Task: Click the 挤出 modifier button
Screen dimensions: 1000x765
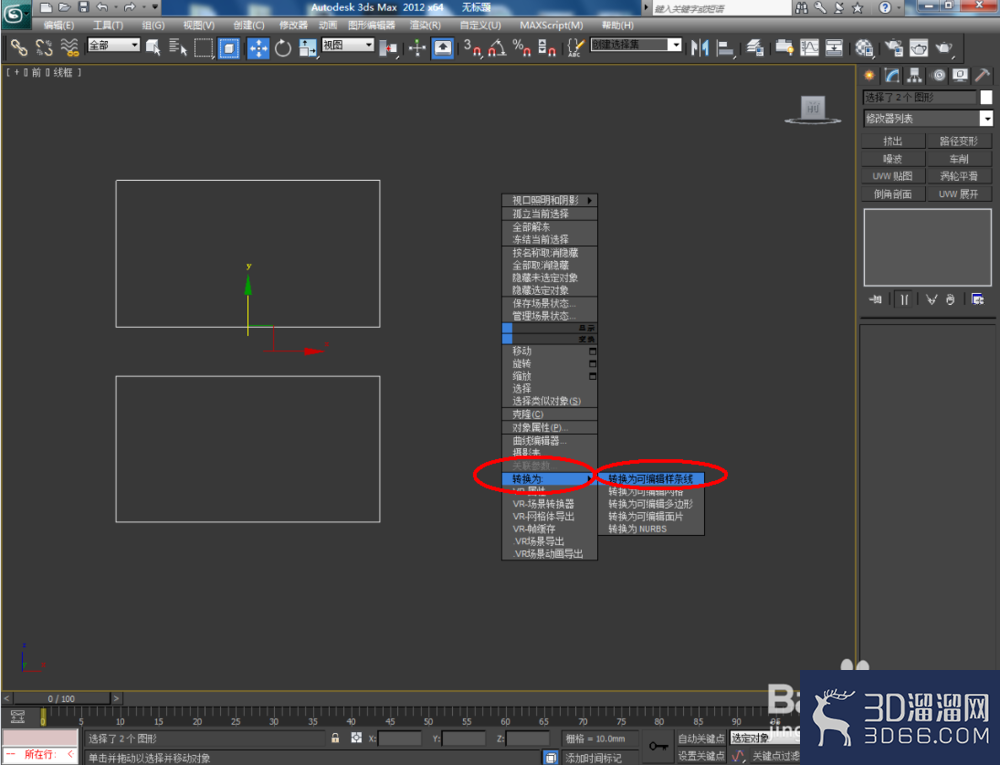Action: pyautogui.click(x=893, y=141)
